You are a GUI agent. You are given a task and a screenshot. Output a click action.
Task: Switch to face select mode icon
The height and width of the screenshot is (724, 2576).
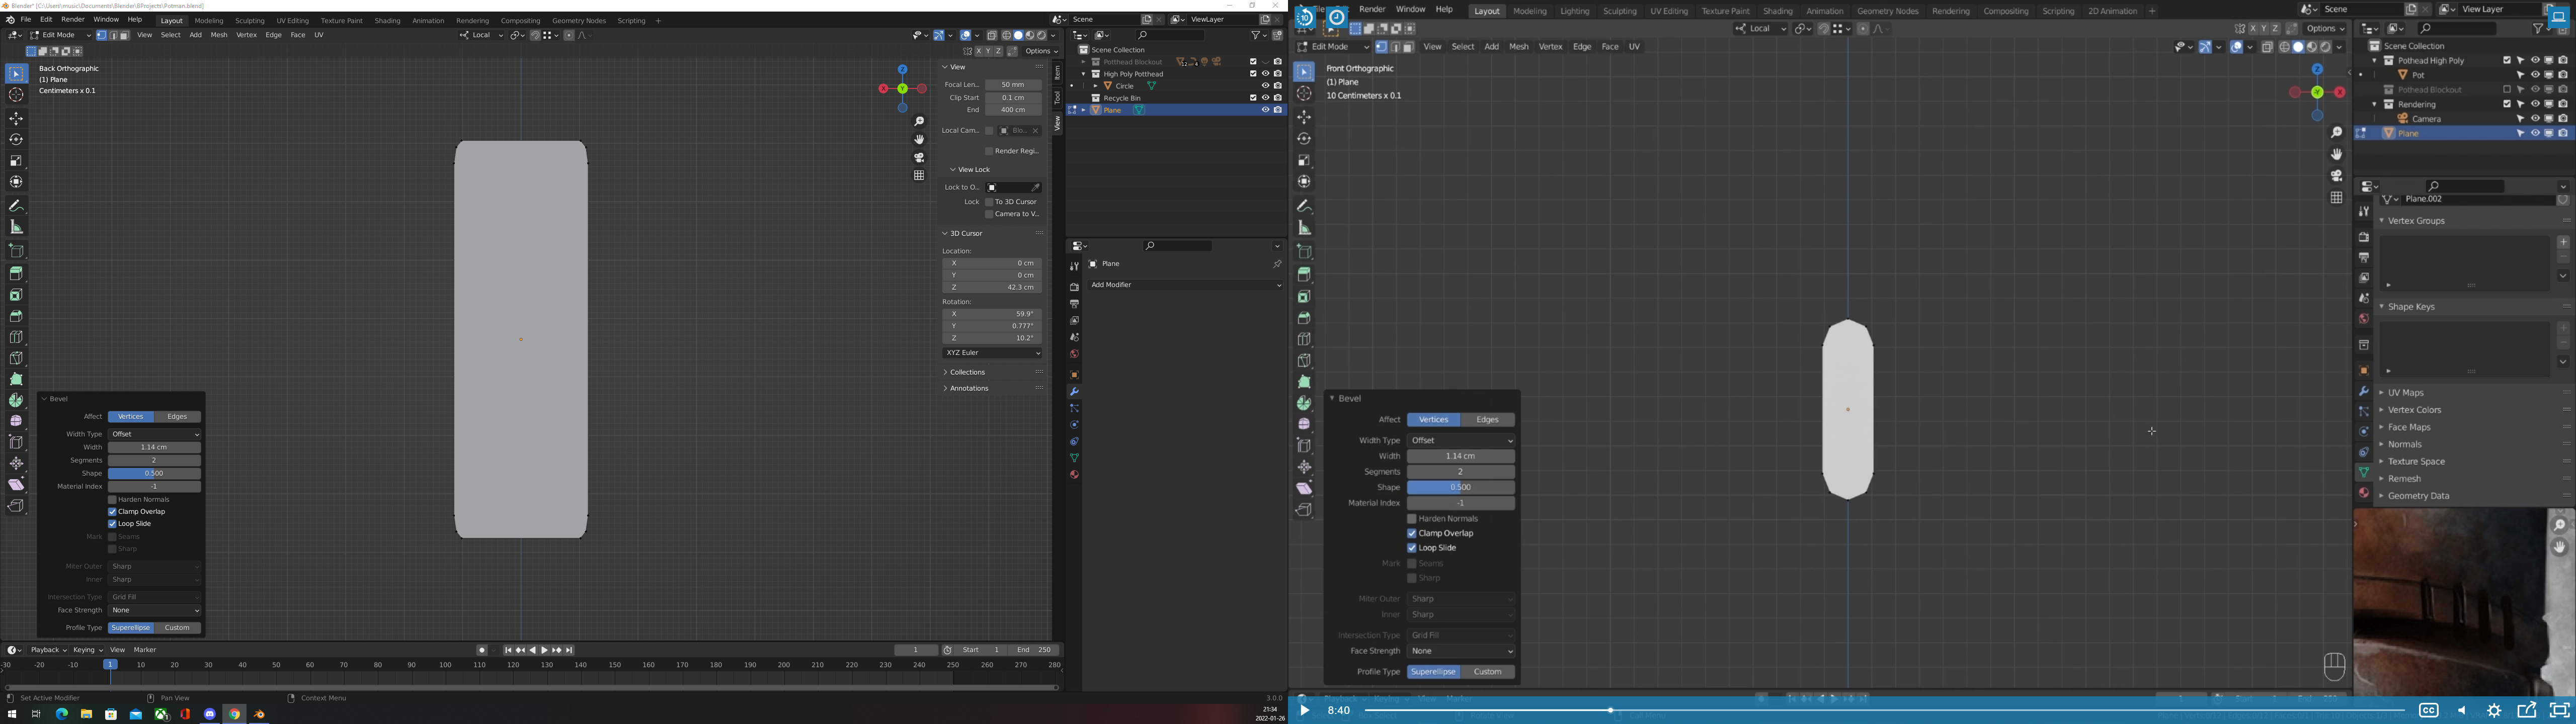[125, 36]
